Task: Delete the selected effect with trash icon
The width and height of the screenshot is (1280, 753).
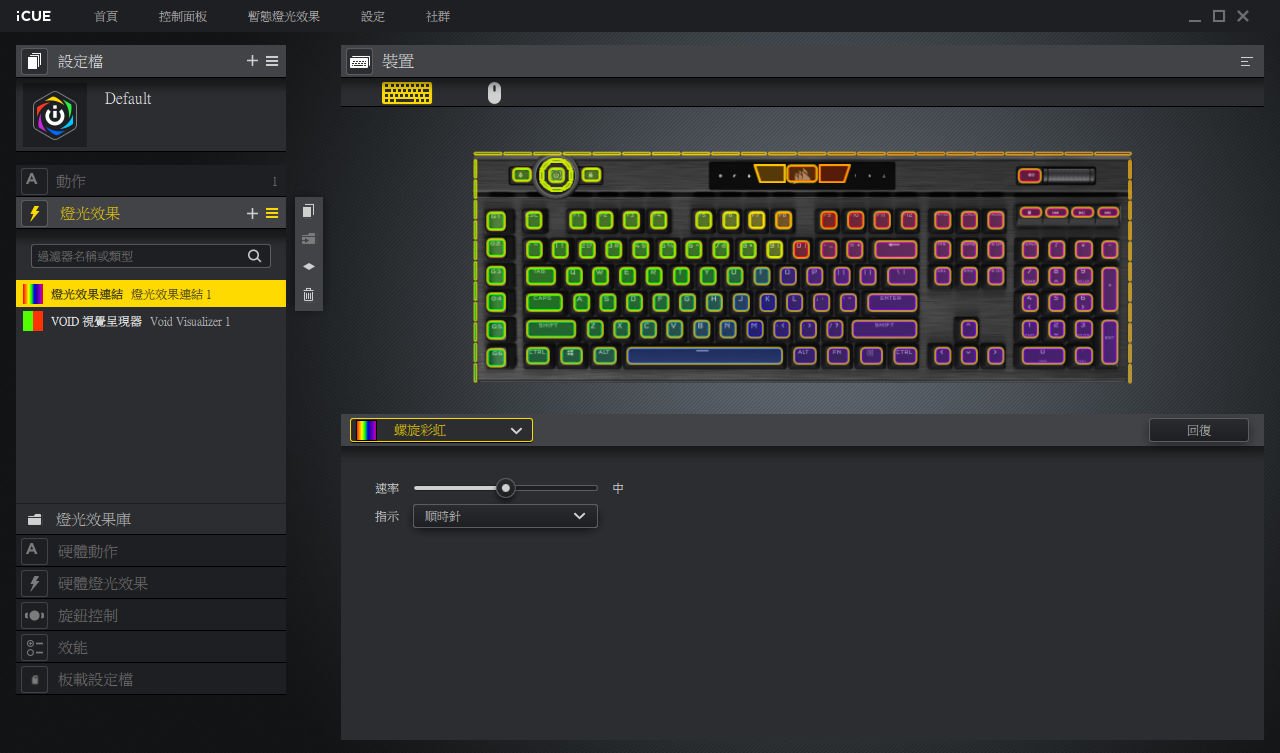Action: [x=309, y=294]
